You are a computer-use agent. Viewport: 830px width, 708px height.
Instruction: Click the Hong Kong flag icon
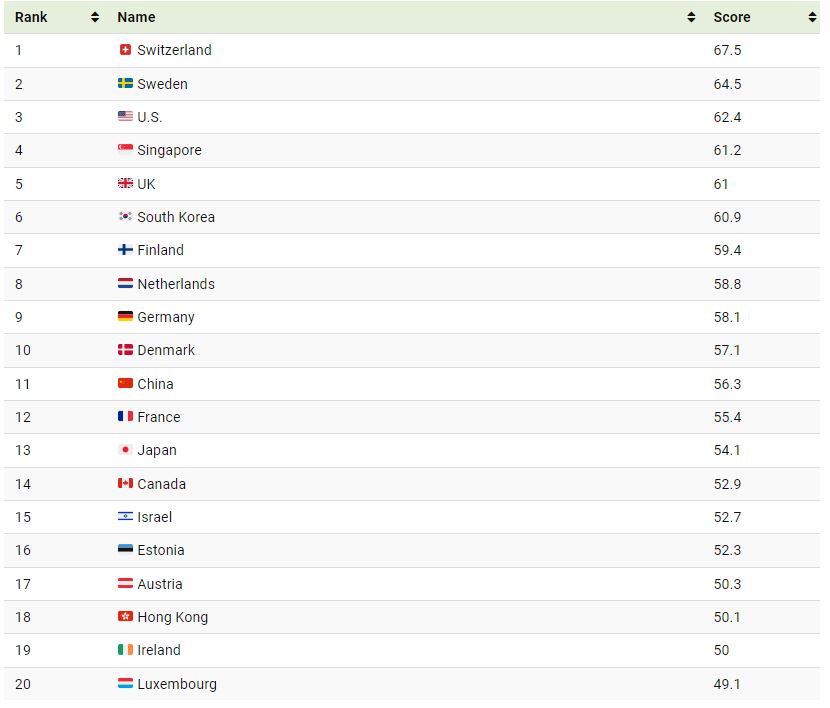click(x=125, y=617)
